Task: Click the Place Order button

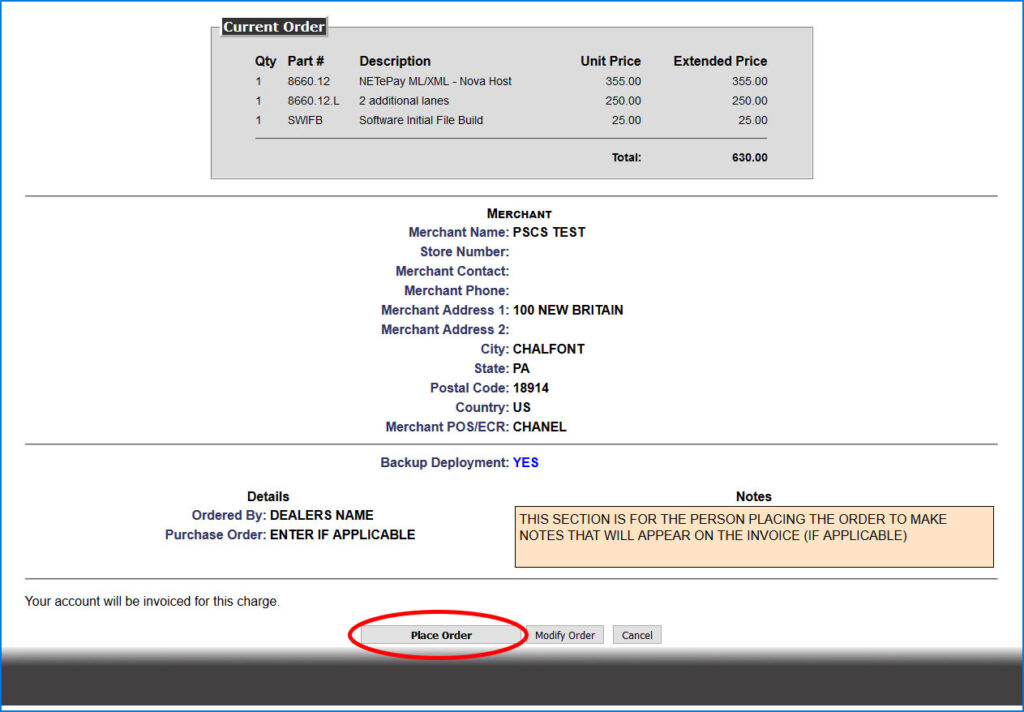Action: click(441, 635)
